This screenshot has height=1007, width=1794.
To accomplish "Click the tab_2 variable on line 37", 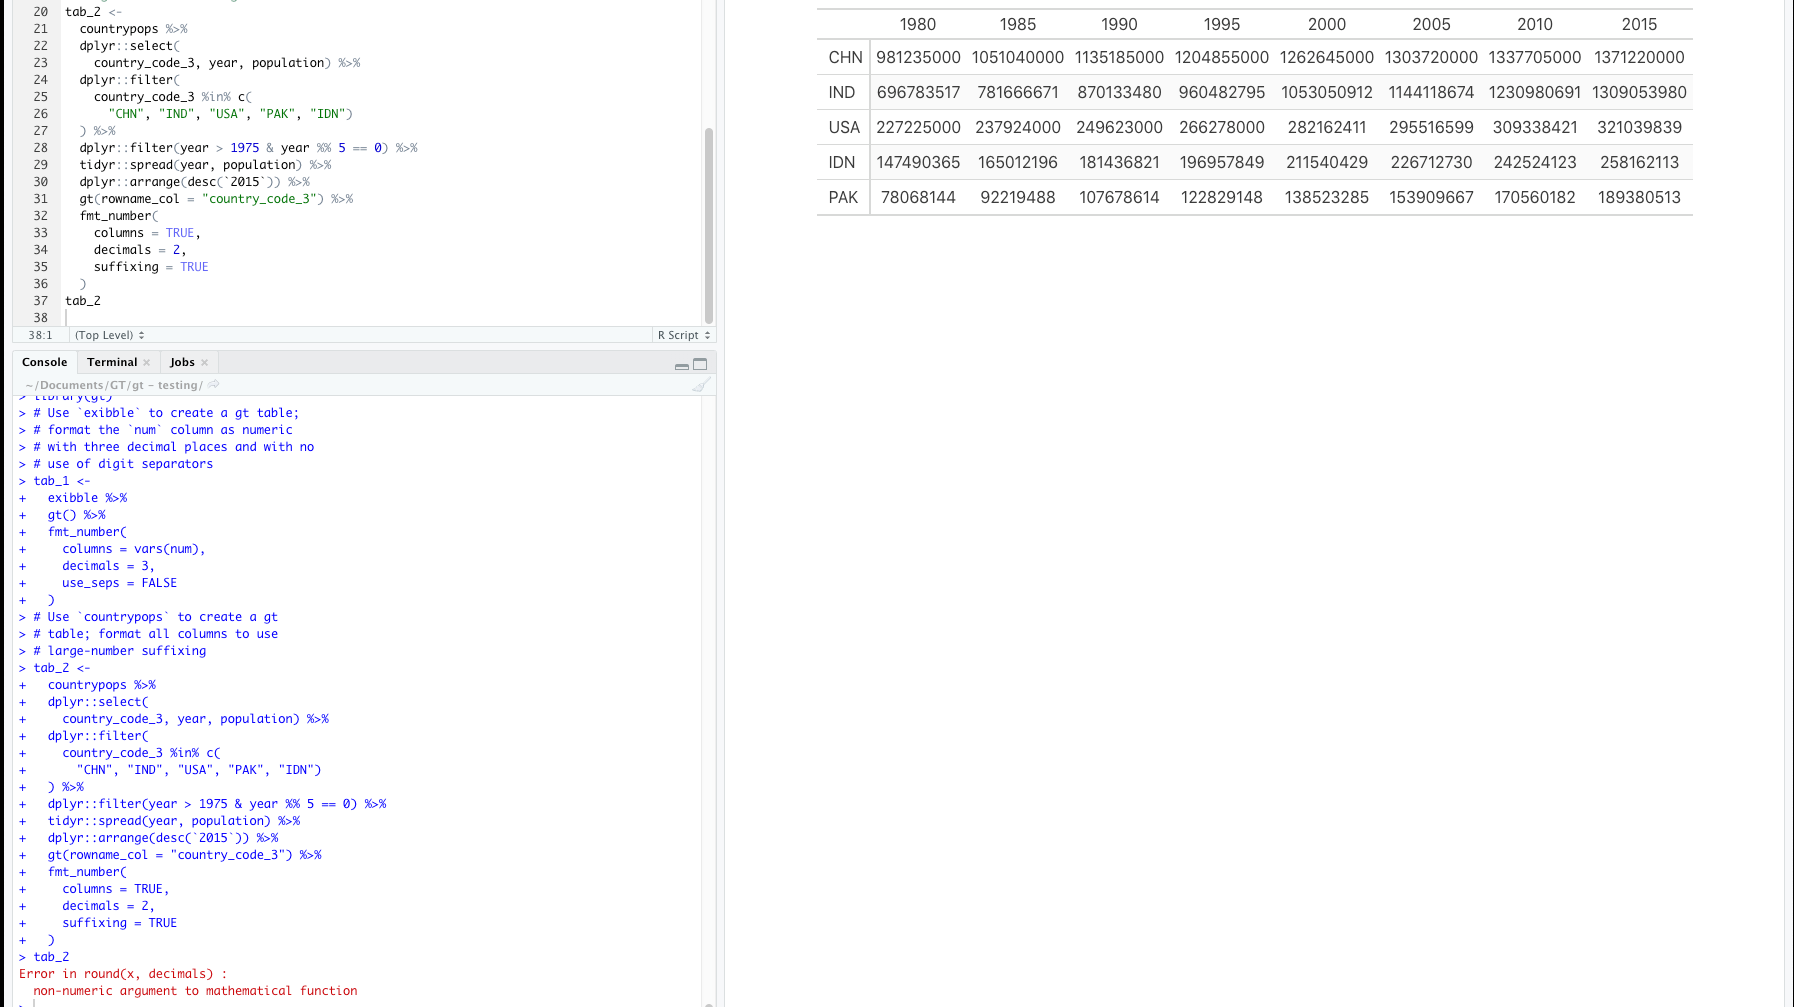I will [x=82, y=300].
